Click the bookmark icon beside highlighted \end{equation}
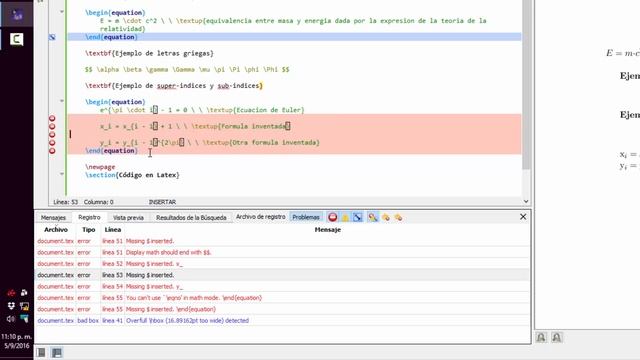Screen dimensions: 640x360 click(x=52, y=37)
